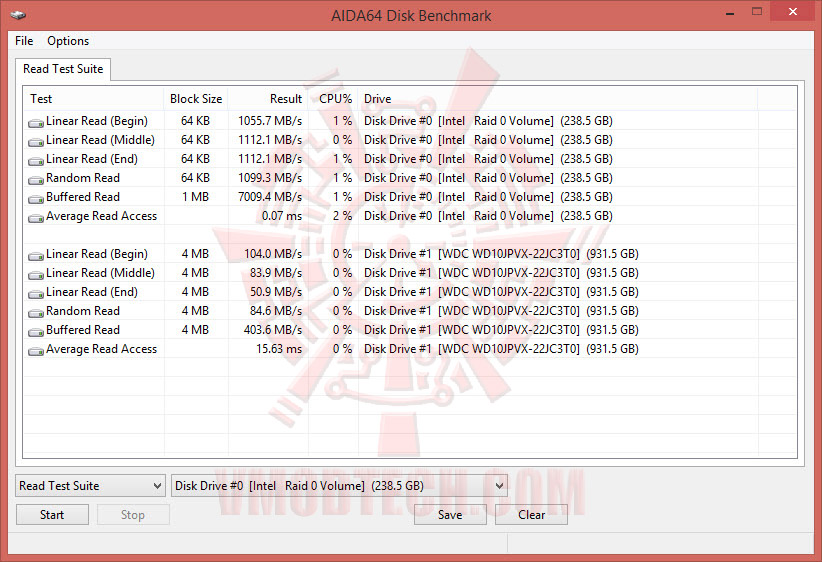Maximize the AIDA64 Disk Benchmark window
This screenshot has width=822, height=562.
[757, 12]
